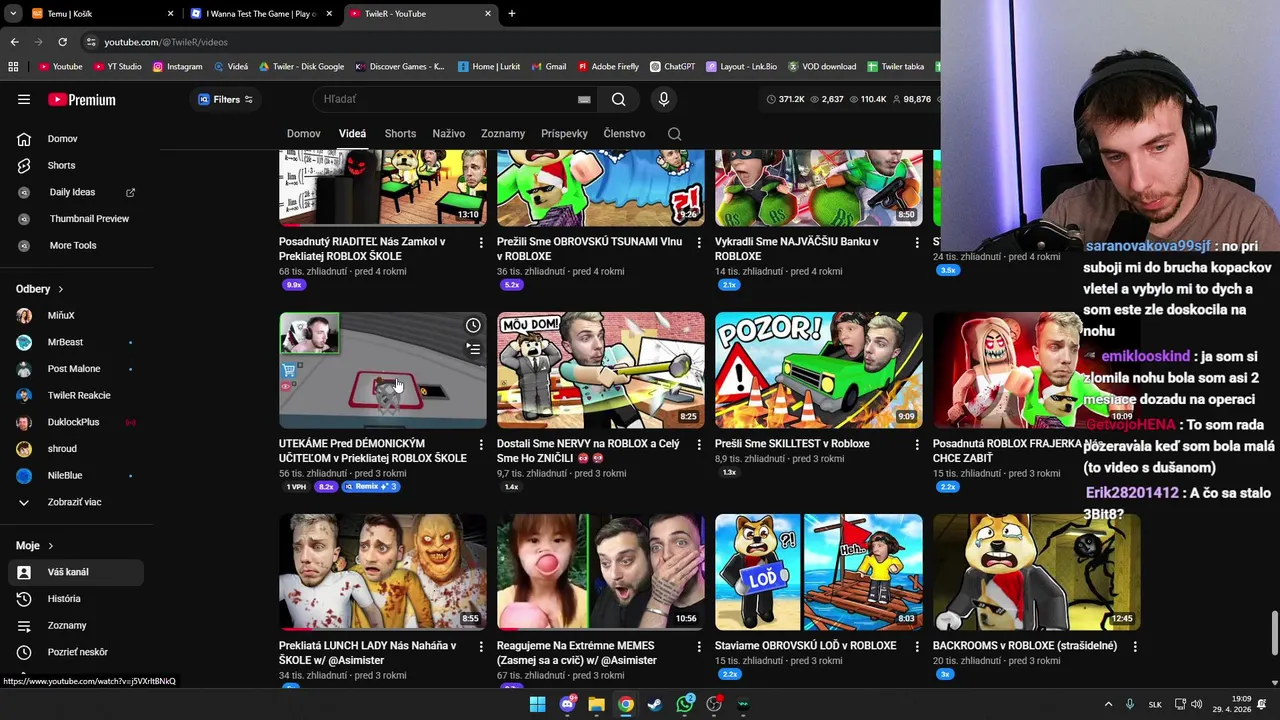This screenshot has height=720, width=1280.
Task: Open the Chrome apps grid
Action: (x=13, y=66)
